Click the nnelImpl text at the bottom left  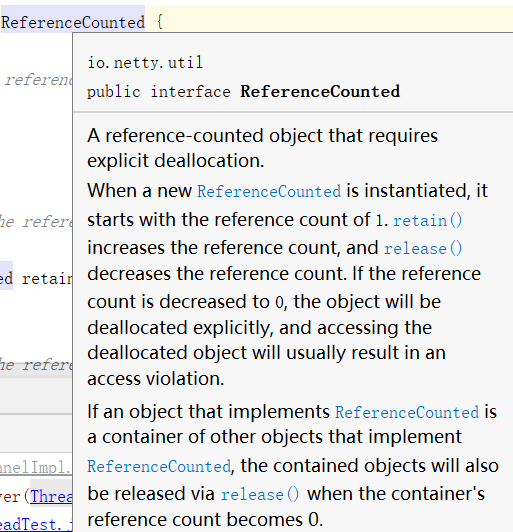36,468
